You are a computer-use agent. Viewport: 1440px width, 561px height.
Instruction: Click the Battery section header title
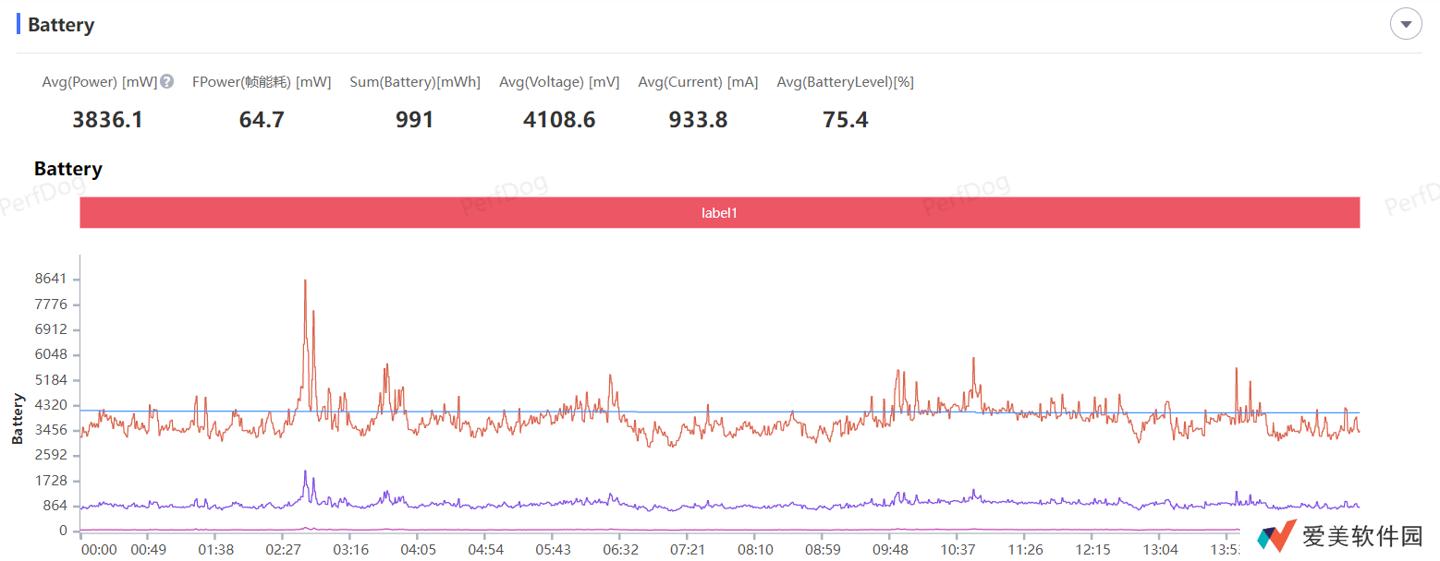(61, 25)
